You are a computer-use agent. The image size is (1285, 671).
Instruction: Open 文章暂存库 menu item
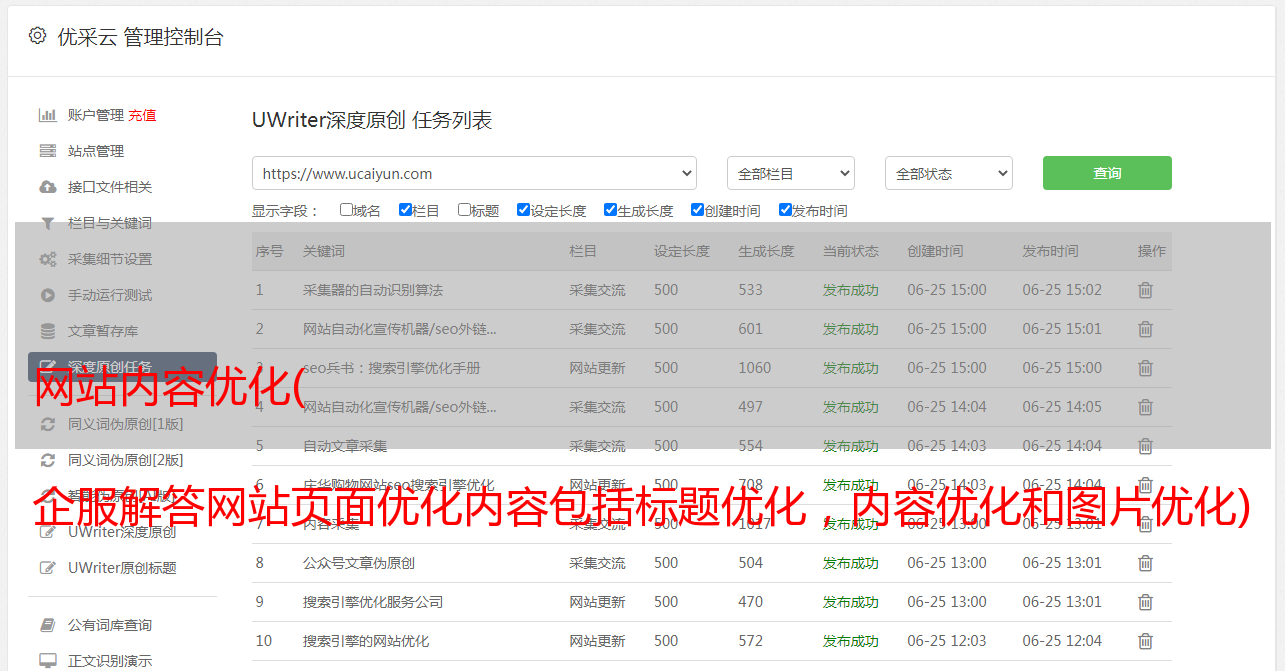pos(103,331)
